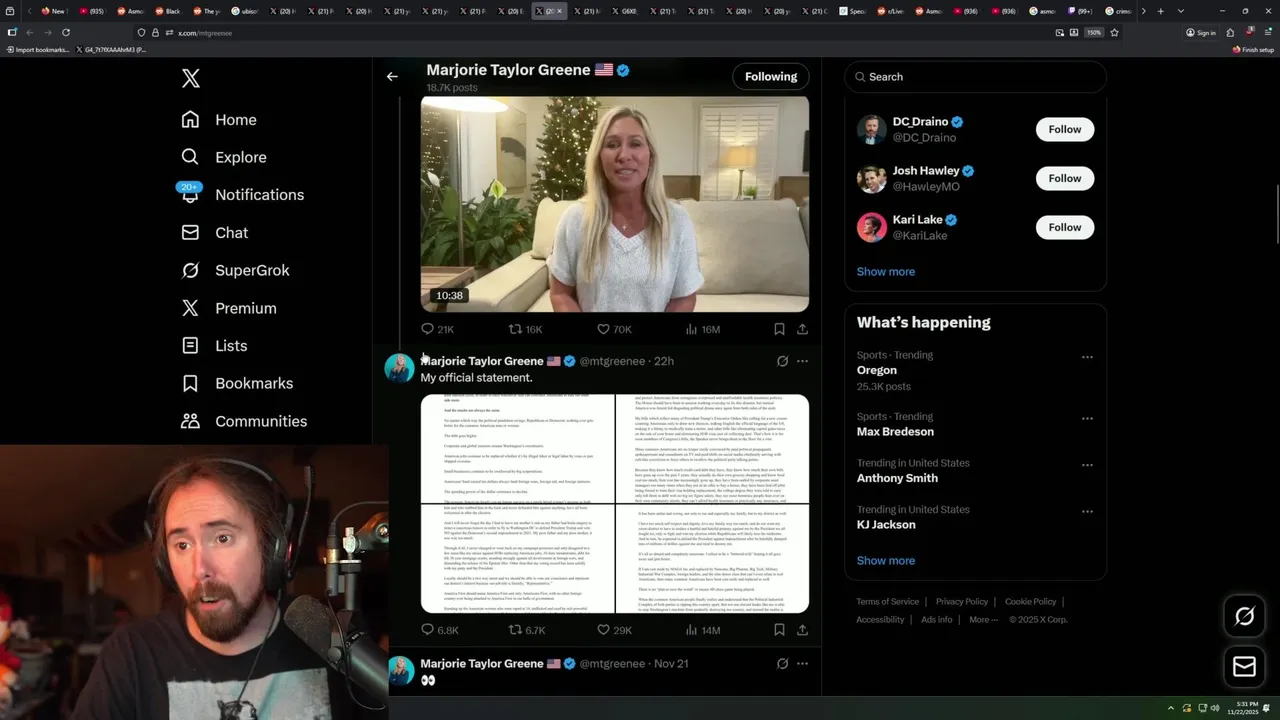Open the first official statement page image

pos(517,448)
